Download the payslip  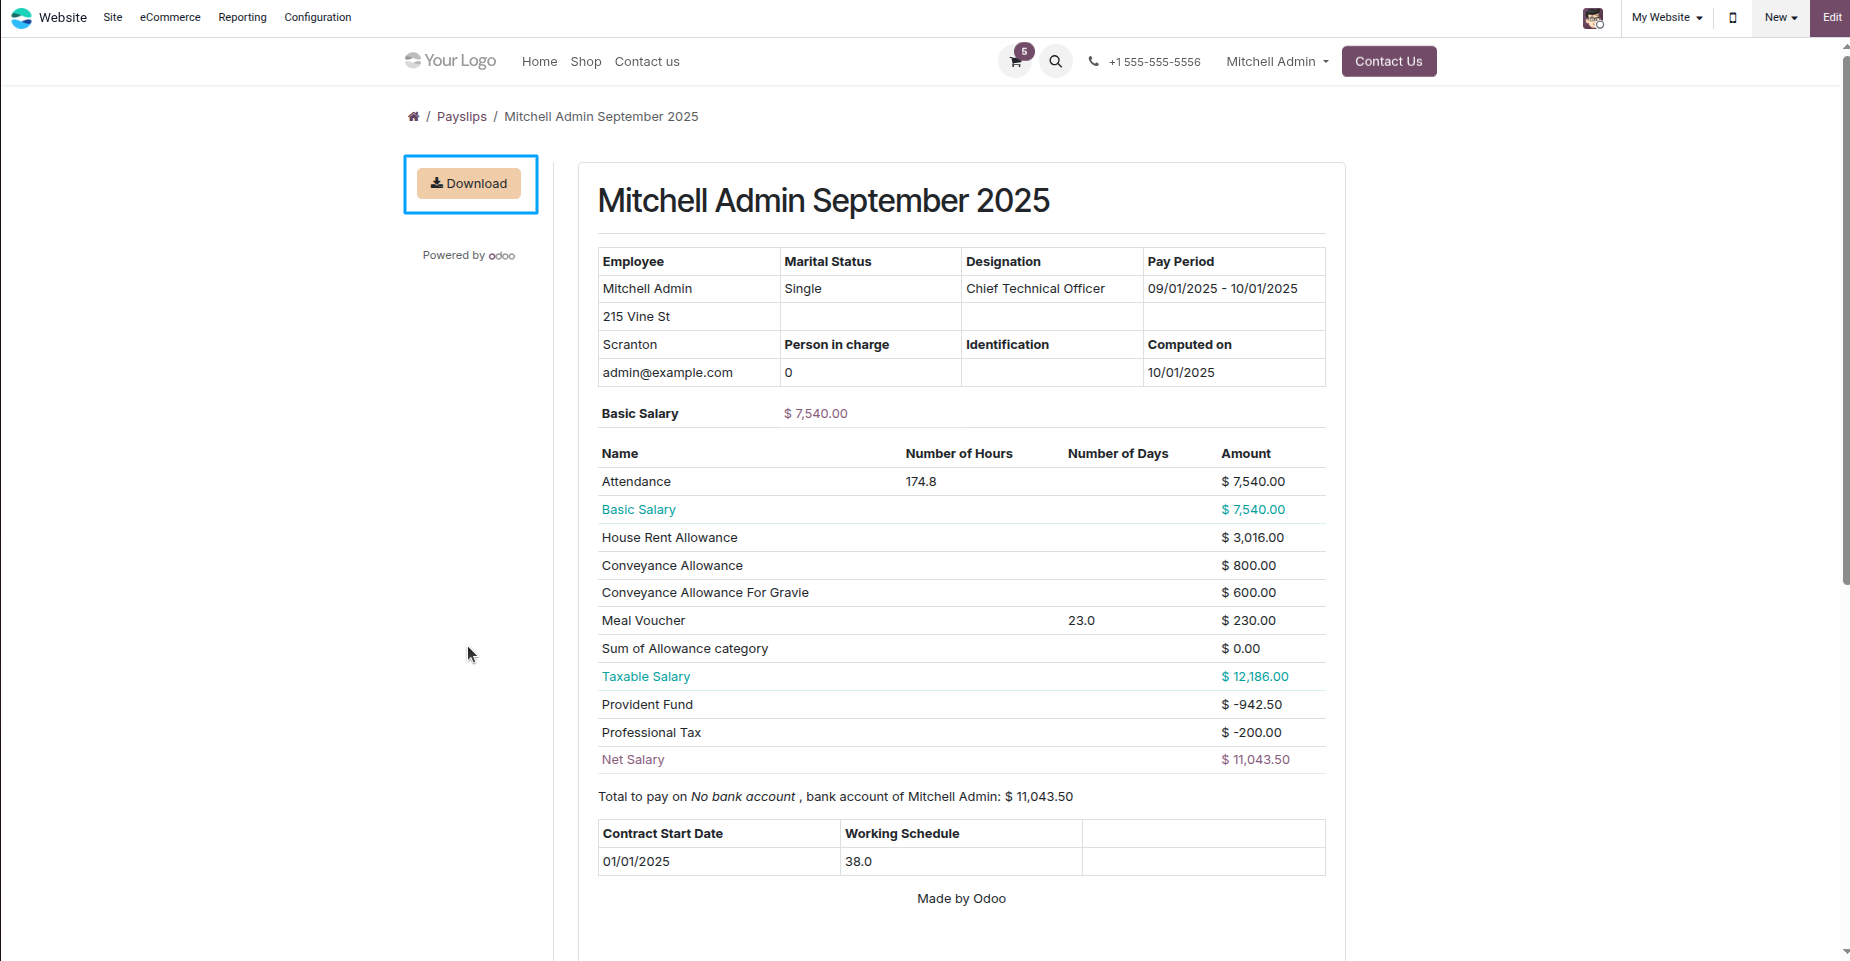coord(469,184)
